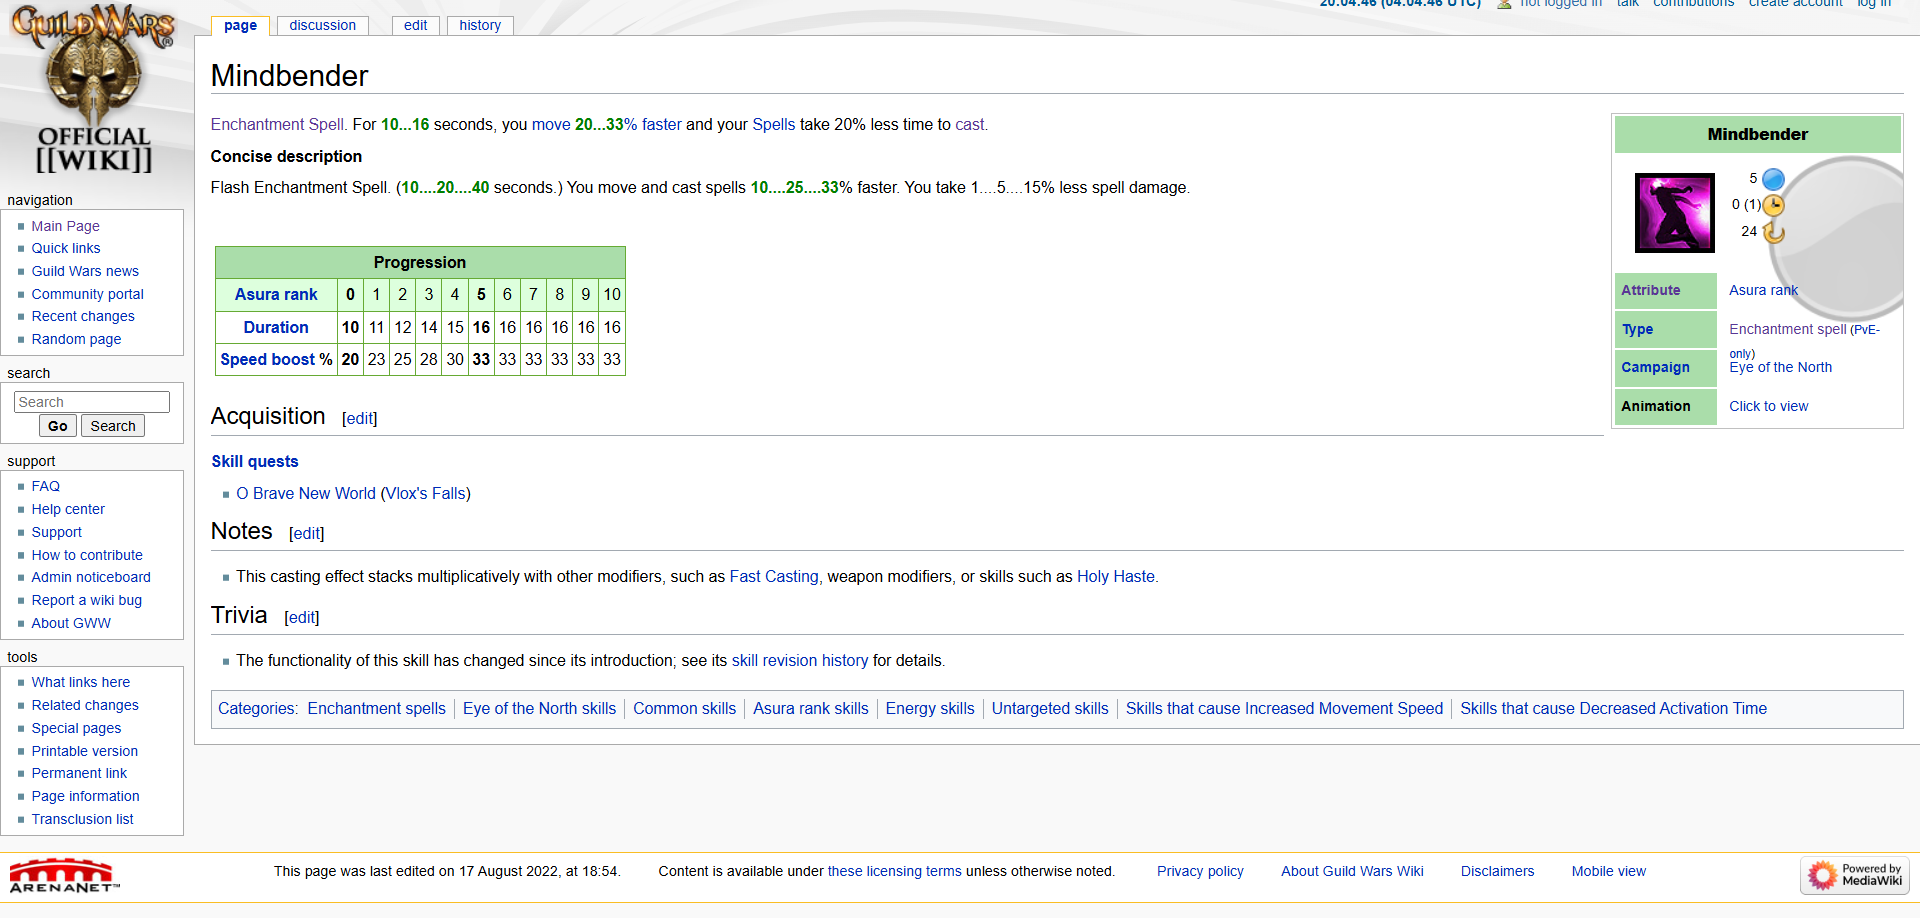Click the blue energy cost icon

(1773, 179)
